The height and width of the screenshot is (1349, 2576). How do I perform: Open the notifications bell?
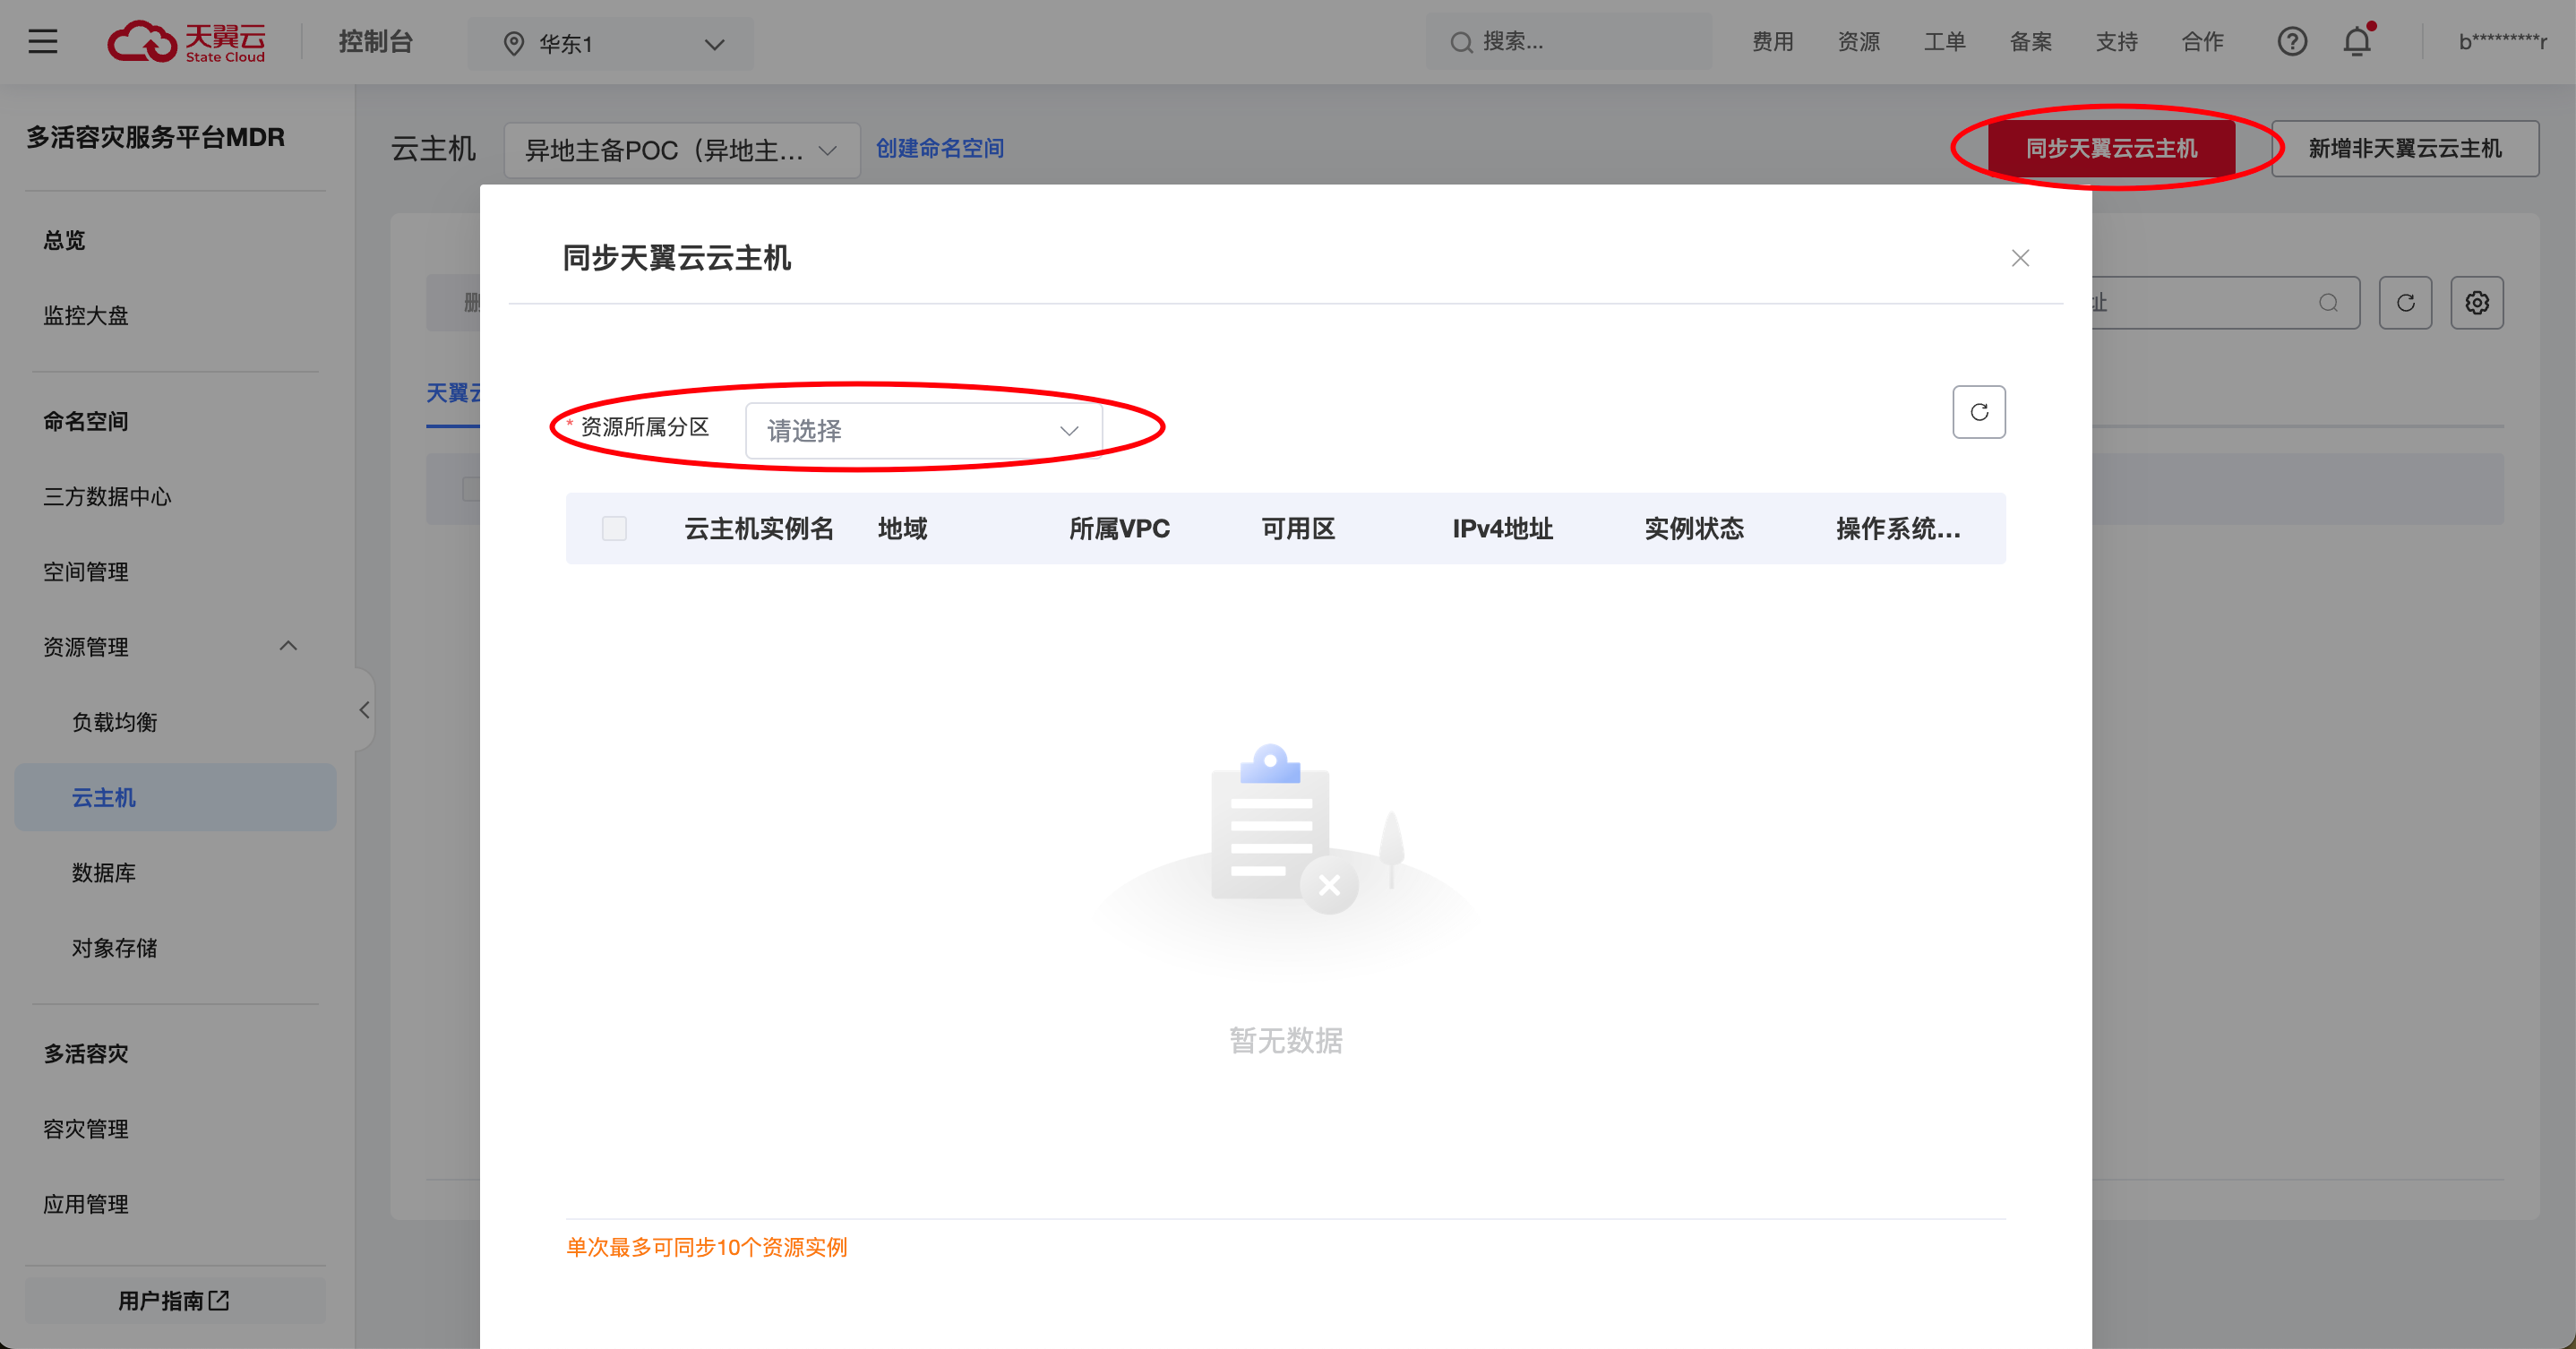(2357, 42)
